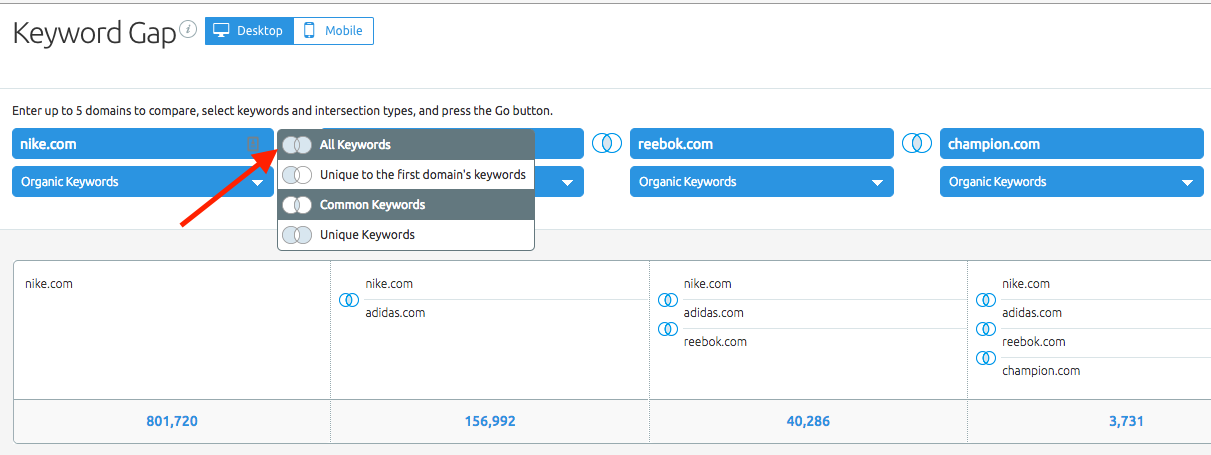
Task: Click the Venn icon next to All Keywords
Action: coord(297,145)
